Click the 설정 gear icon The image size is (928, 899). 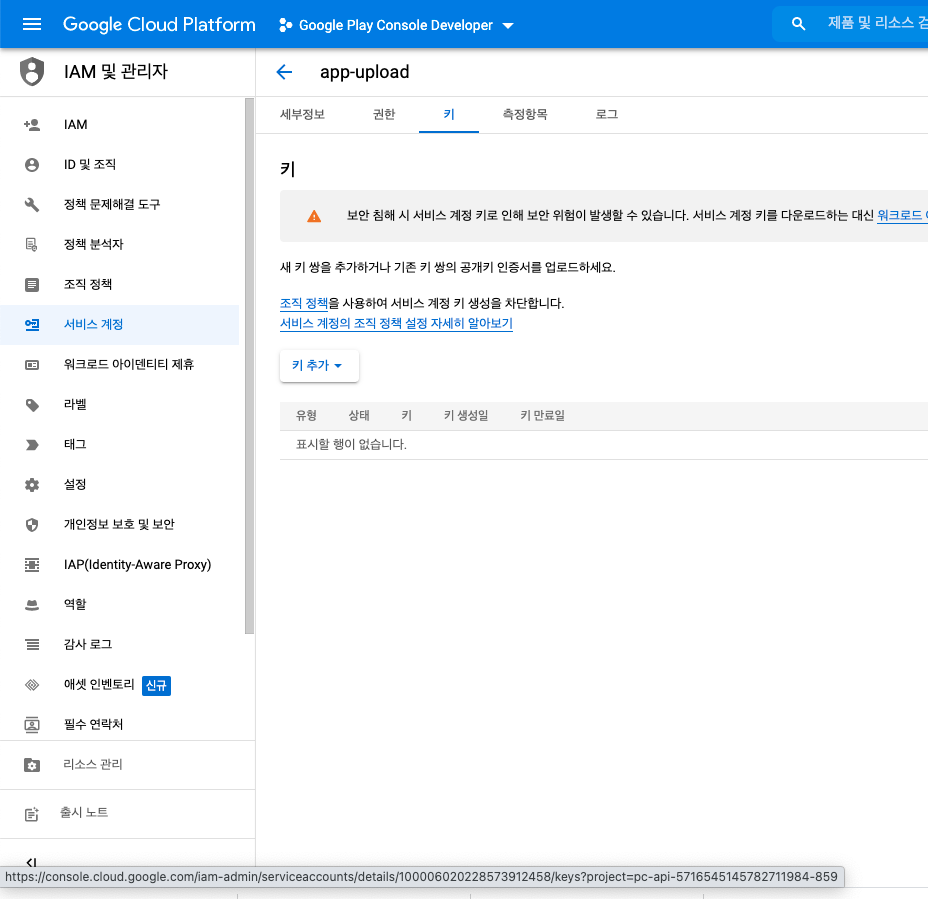coord(32,485)
